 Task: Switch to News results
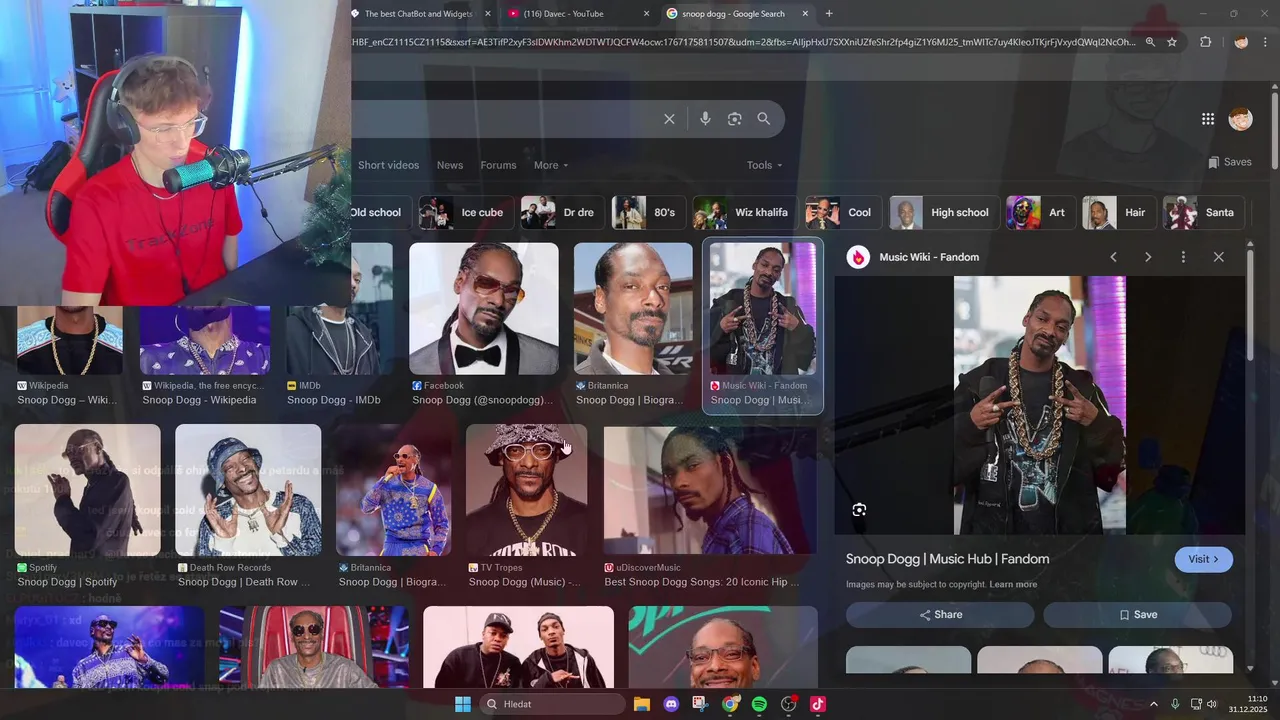tap(450, 165)
